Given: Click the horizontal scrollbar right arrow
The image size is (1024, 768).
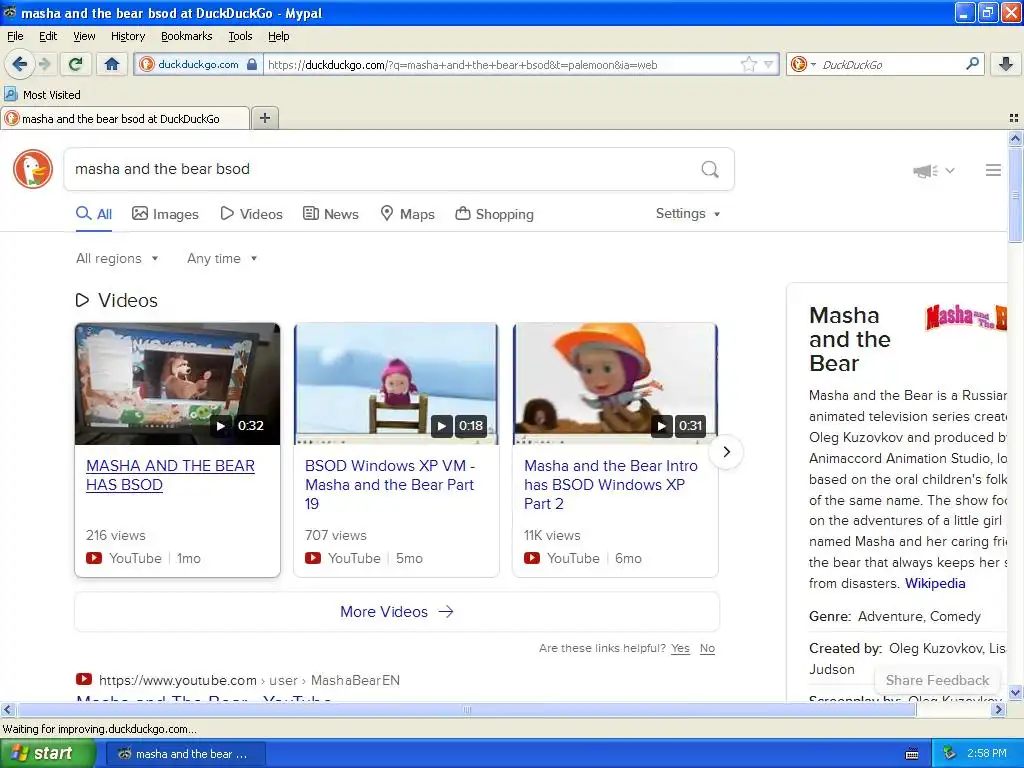Looking at the screenshot, I should [998, 709].
